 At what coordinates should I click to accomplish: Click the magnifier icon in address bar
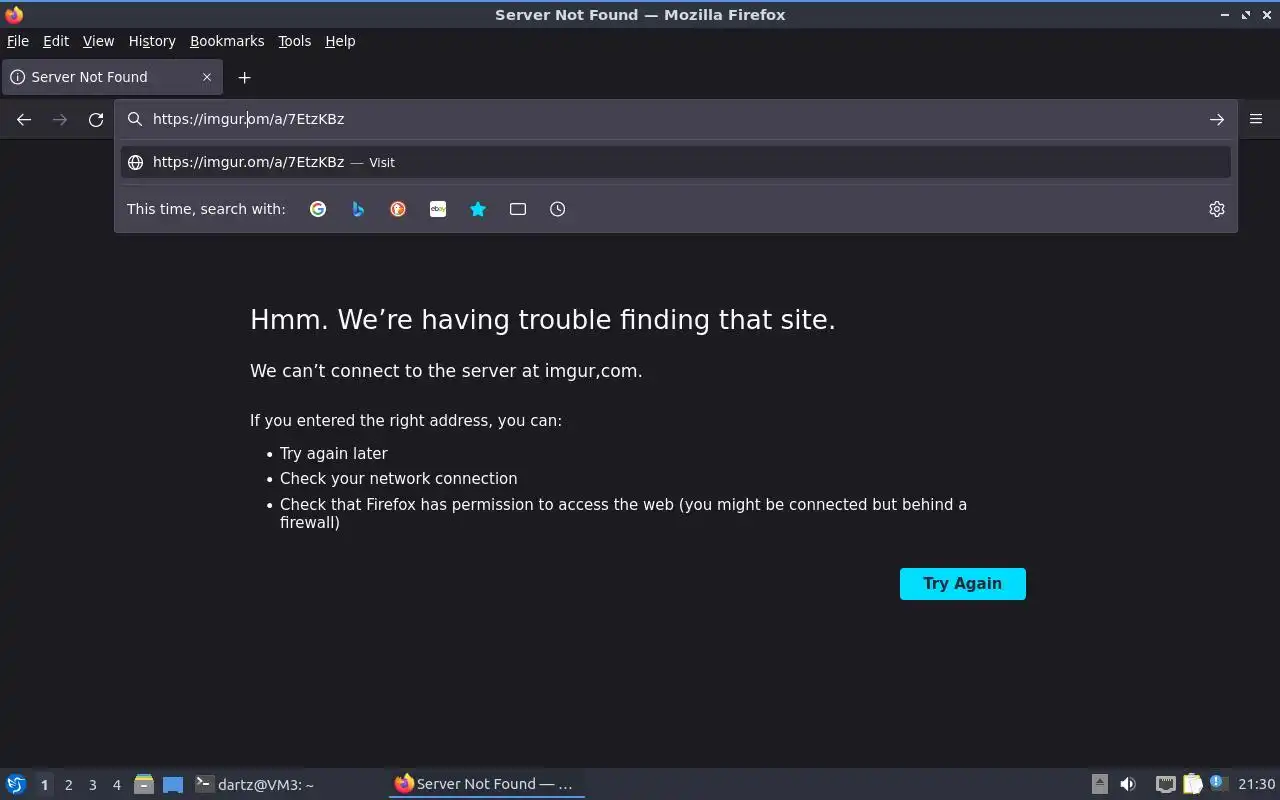click(135, 119)
